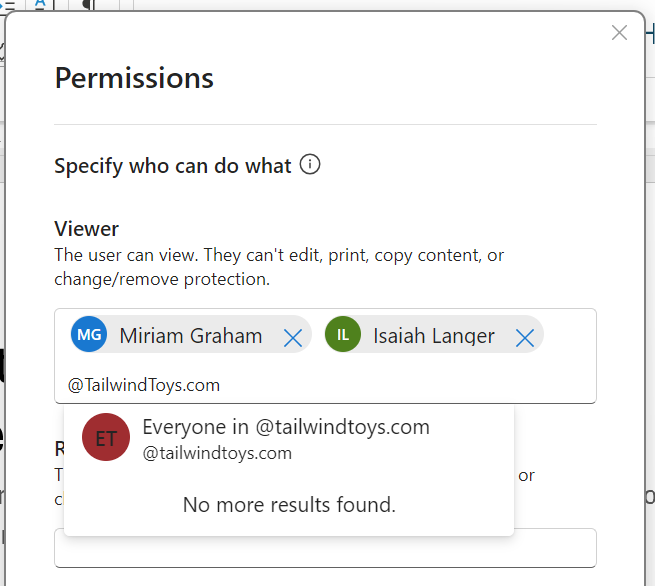Image resolution: width=655 pixels, height=586 pixels.
Task: Close the Permissions dialog
Action: [x=619, y=33]
